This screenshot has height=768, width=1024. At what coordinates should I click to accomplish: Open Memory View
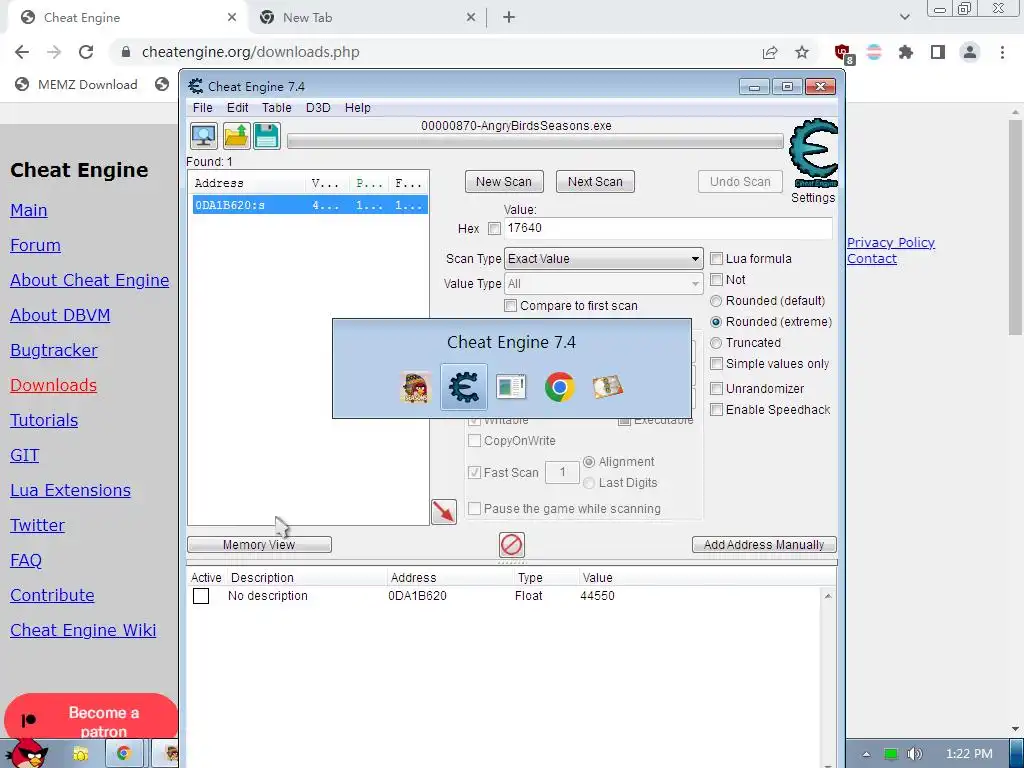coord(259,545)
